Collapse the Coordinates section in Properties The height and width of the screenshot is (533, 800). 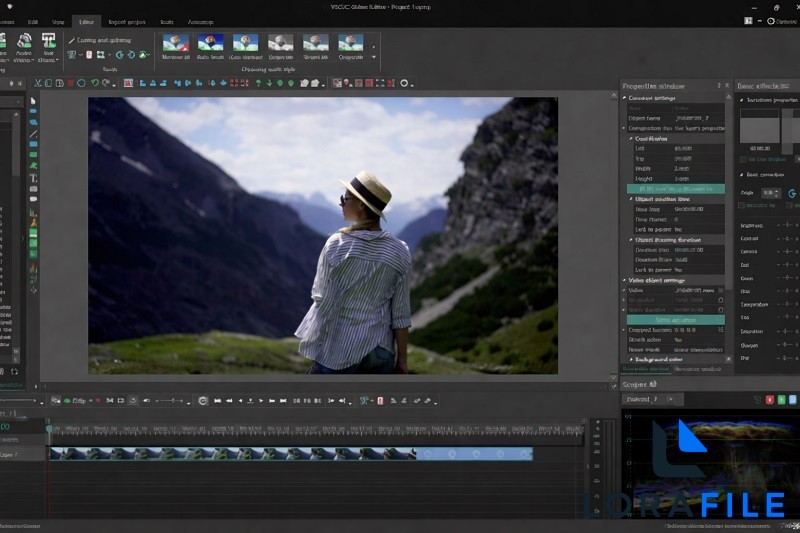631,138
